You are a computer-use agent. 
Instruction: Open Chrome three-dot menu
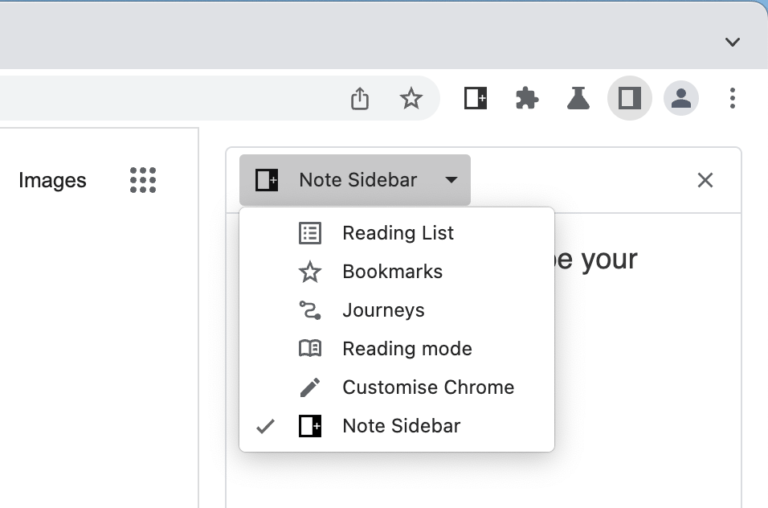732,98
